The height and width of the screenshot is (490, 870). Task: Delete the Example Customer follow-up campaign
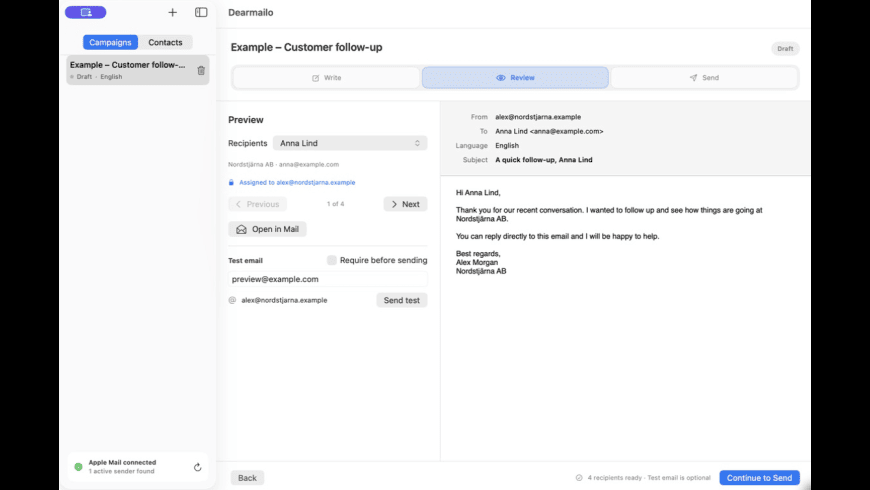pyautogui.click(x=201, y=70)
